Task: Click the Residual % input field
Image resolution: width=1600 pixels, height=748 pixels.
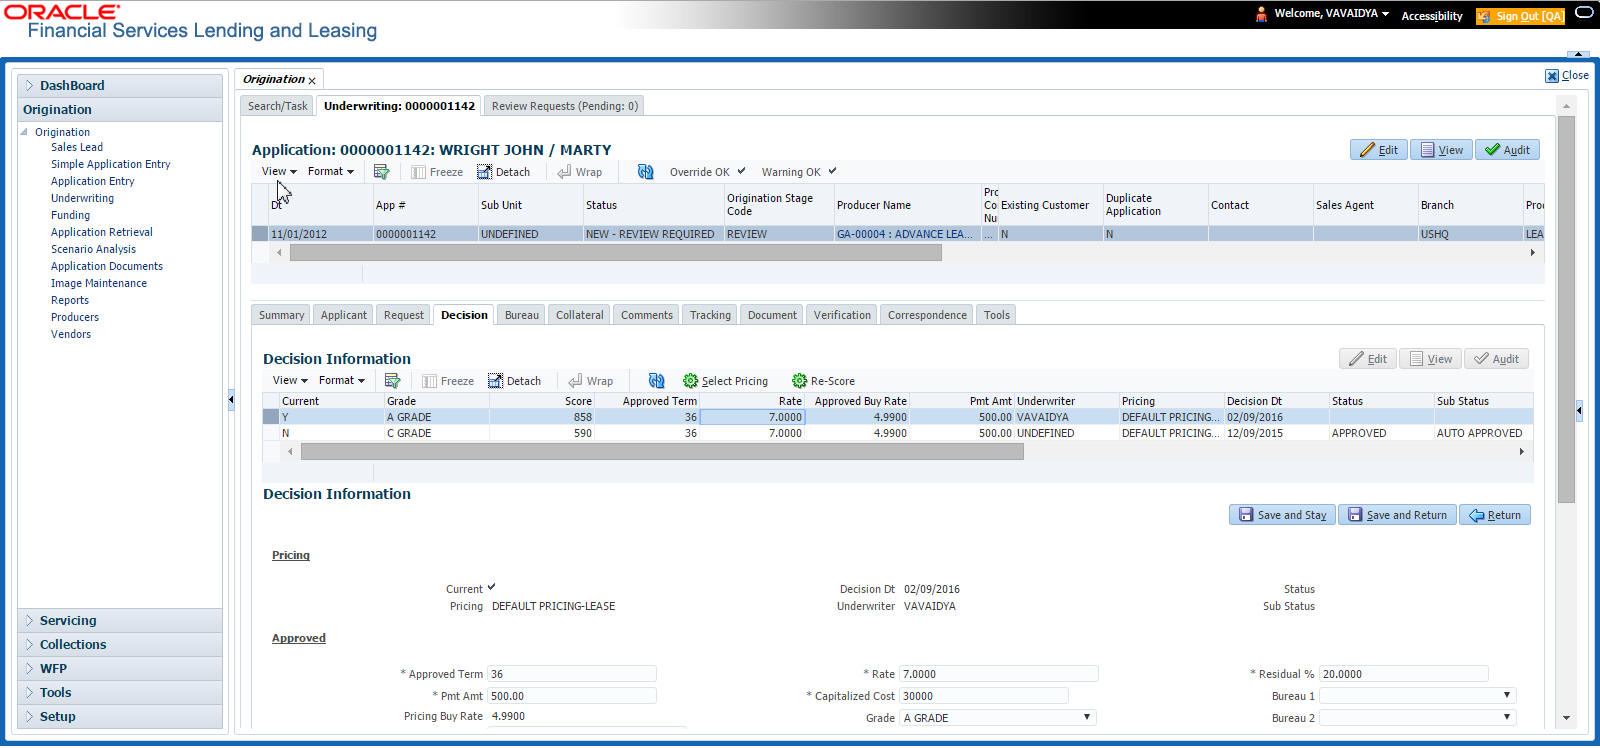Action: click(x=1404, y=674)
